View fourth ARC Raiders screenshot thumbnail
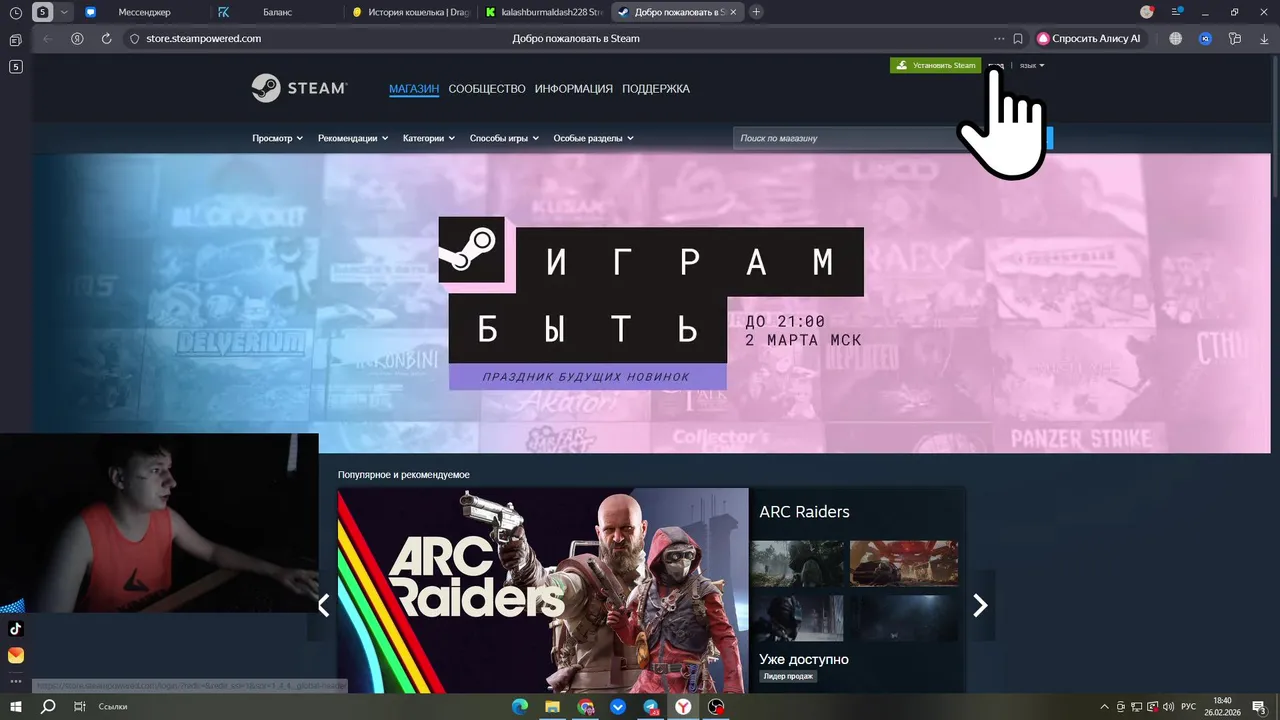Screen dimensions: 1280x720 tap(904, 618)
